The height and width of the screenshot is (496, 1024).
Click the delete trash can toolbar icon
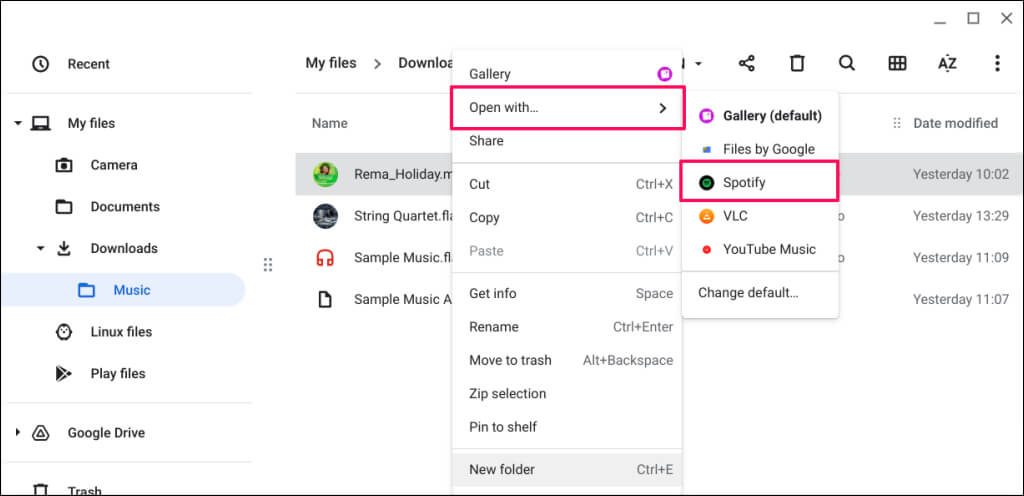pos(797,63)
